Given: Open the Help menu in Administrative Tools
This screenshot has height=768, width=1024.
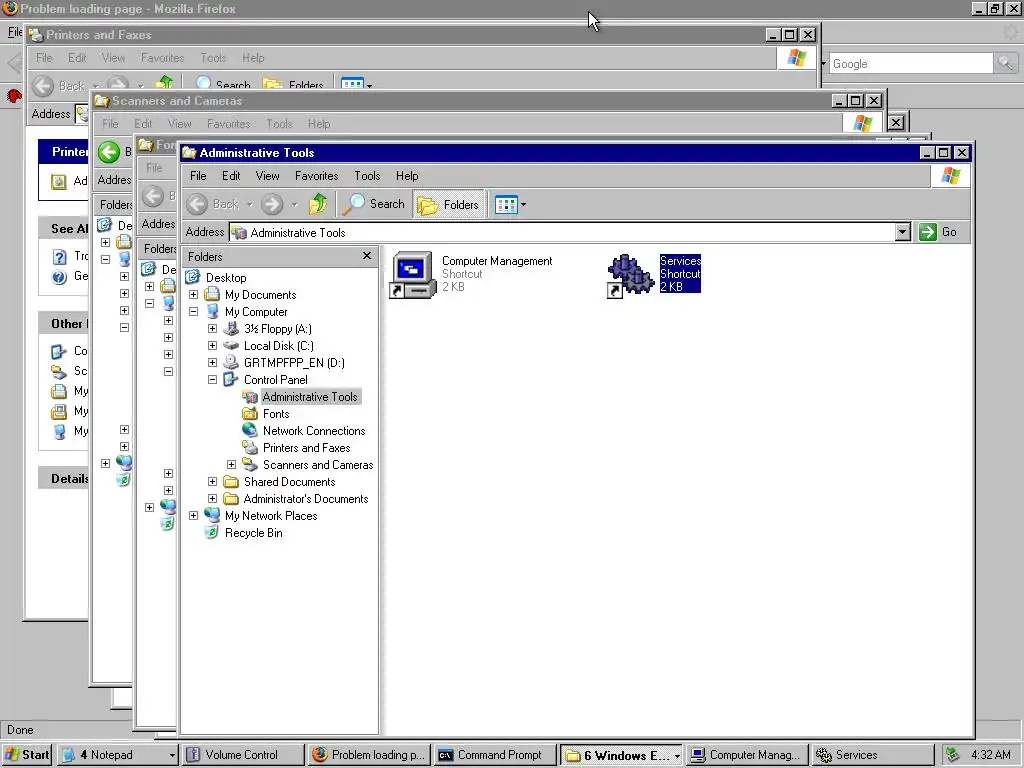Looking at the screenshot, I should [x=407, y=176].
